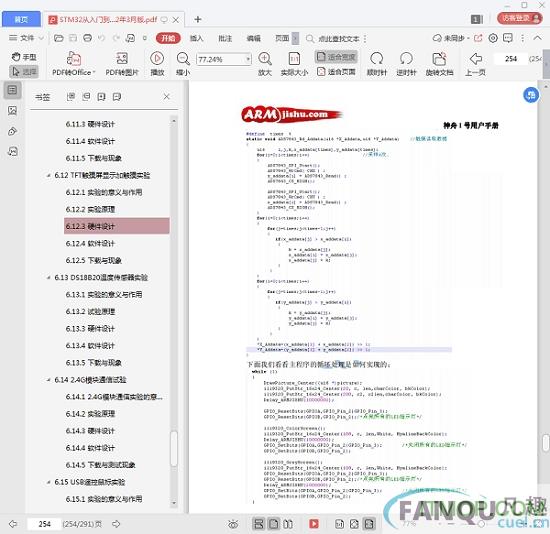Image resolution: width=550 pixels, height=534 pixels.
Task: Click the save icon in quick toolbar
Action: coord(73,38)
